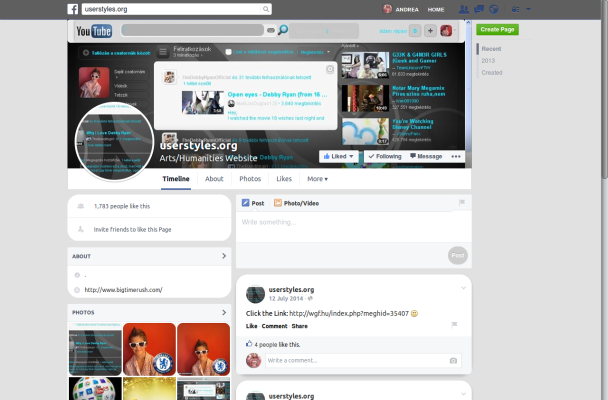Jump to 2013 in timeline sidebar
This screenshot has width=608, height=400.
488,61
